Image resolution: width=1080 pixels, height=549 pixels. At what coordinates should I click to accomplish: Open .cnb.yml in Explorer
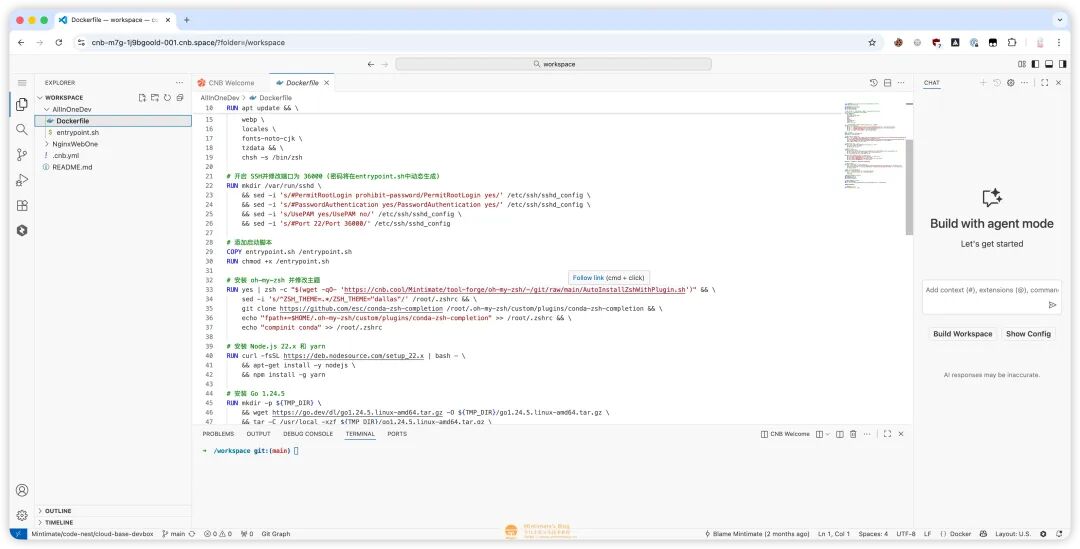(x=65, y=156)
